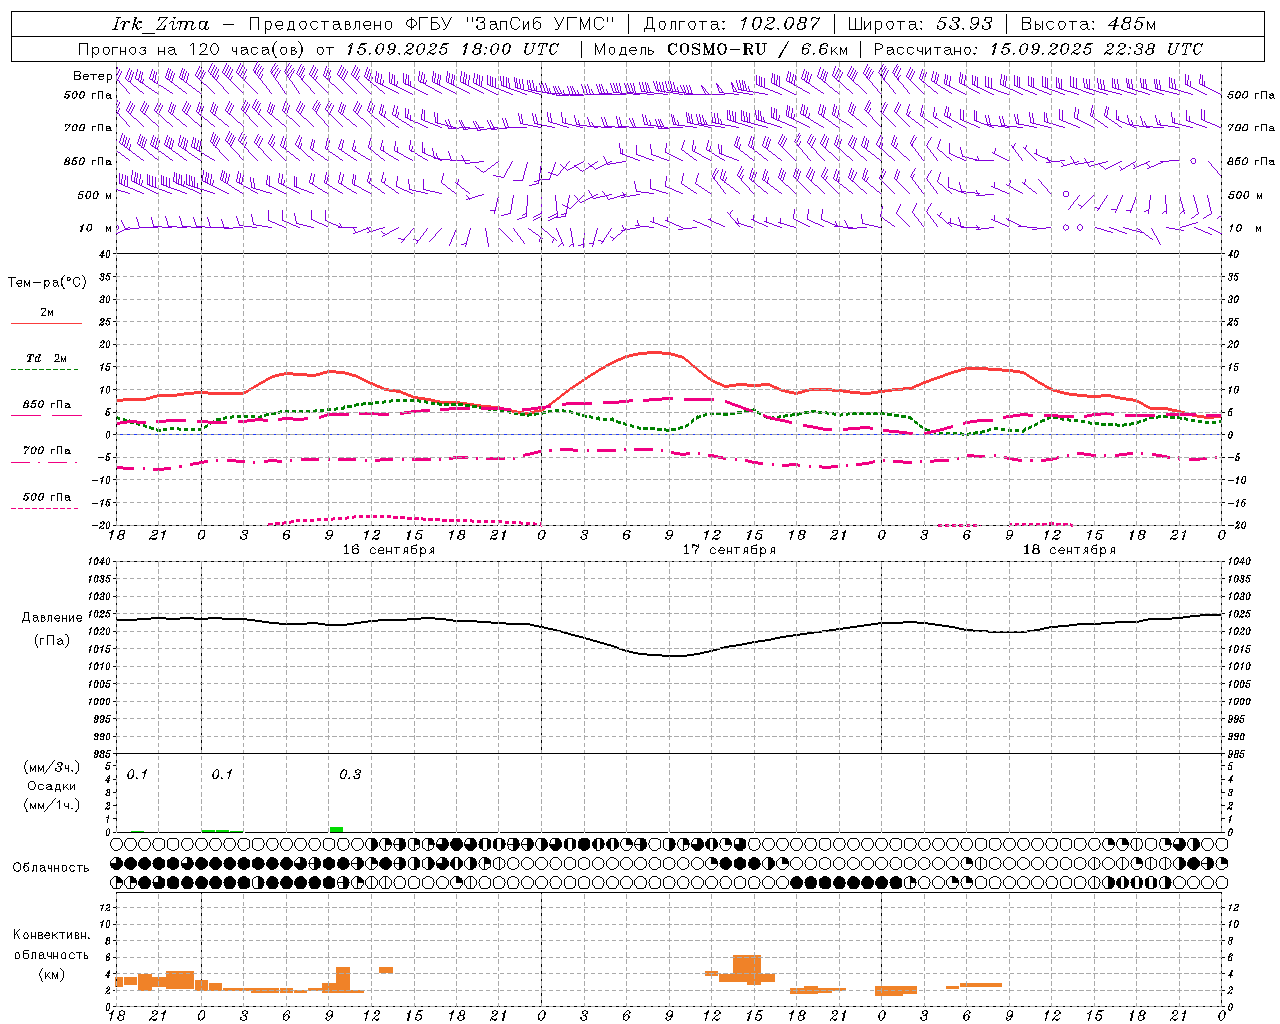Click the '16 сентября' date label
This screenshot has width=1280, height=1024.
click(389, 550)
